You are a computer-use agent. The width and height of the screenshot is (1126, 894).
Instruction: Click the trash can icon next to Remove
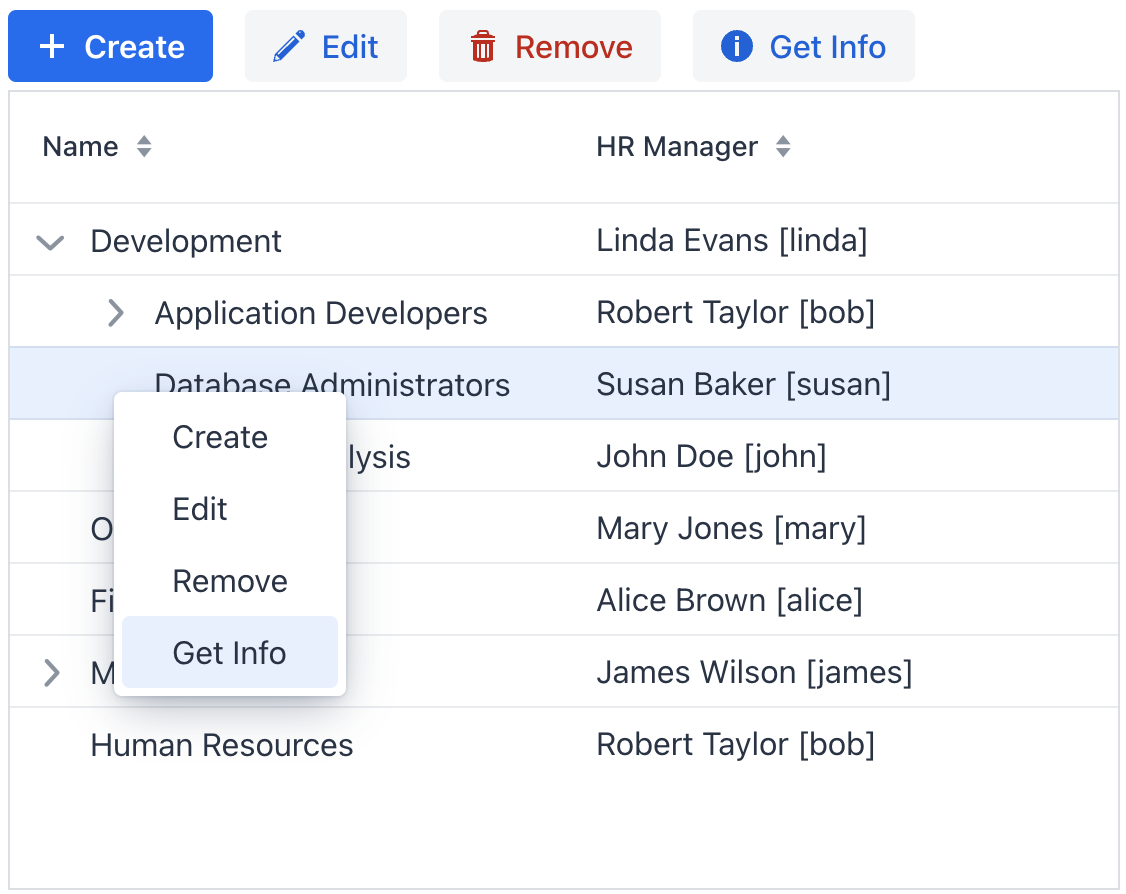(483, 45)
